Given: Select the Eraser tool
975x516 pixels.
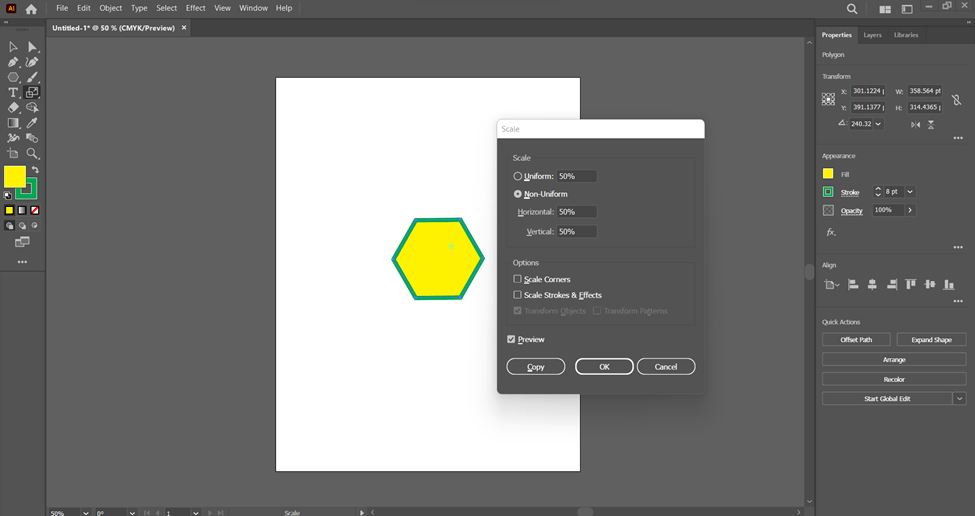Looking at the screenshot, I should pos(13,108).
